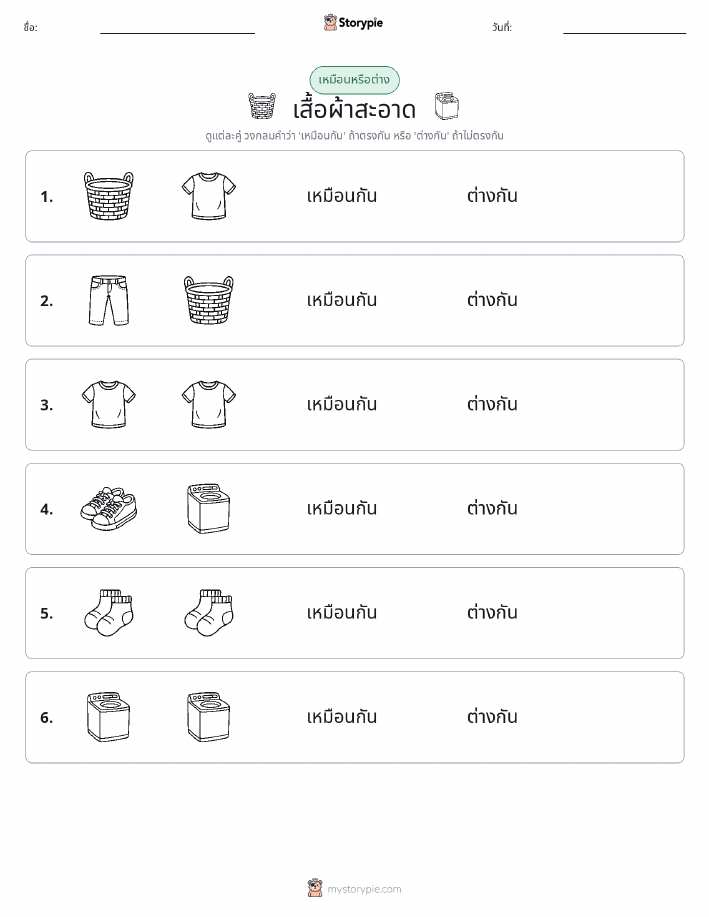The width and height of the screenshot is (709, 917).
Task: Click the laundry basket in row 1
Action: click(109, 196)
